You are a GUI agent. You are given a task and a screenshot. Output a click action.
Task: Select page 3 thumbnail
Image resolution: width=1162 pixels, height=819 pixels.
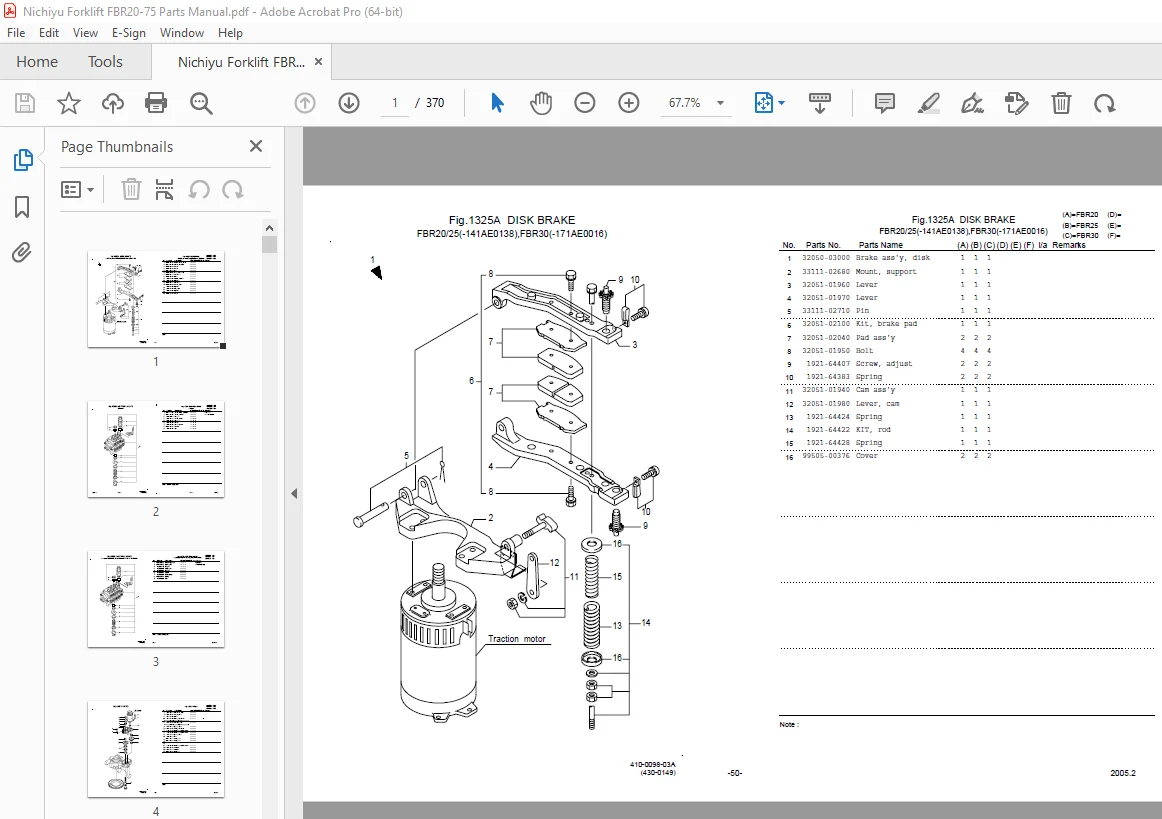coord(156,599)
